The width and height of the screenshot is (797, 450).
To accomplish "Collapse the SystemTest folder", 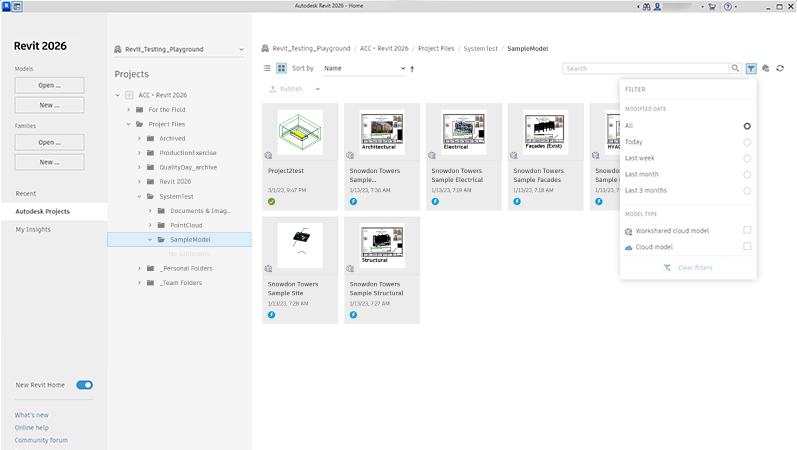I will pos(139,196).
